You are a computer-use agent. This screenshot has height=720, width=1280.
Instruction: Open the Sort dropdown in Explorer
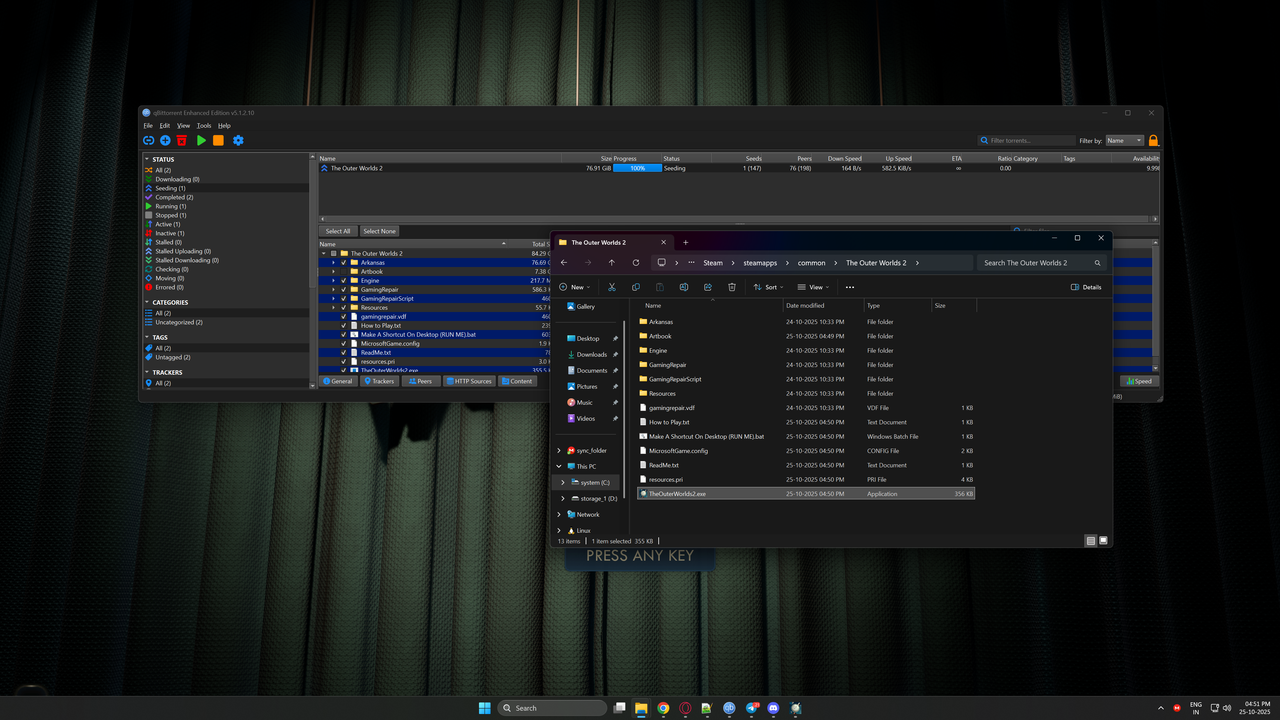(x=770, y=287)
